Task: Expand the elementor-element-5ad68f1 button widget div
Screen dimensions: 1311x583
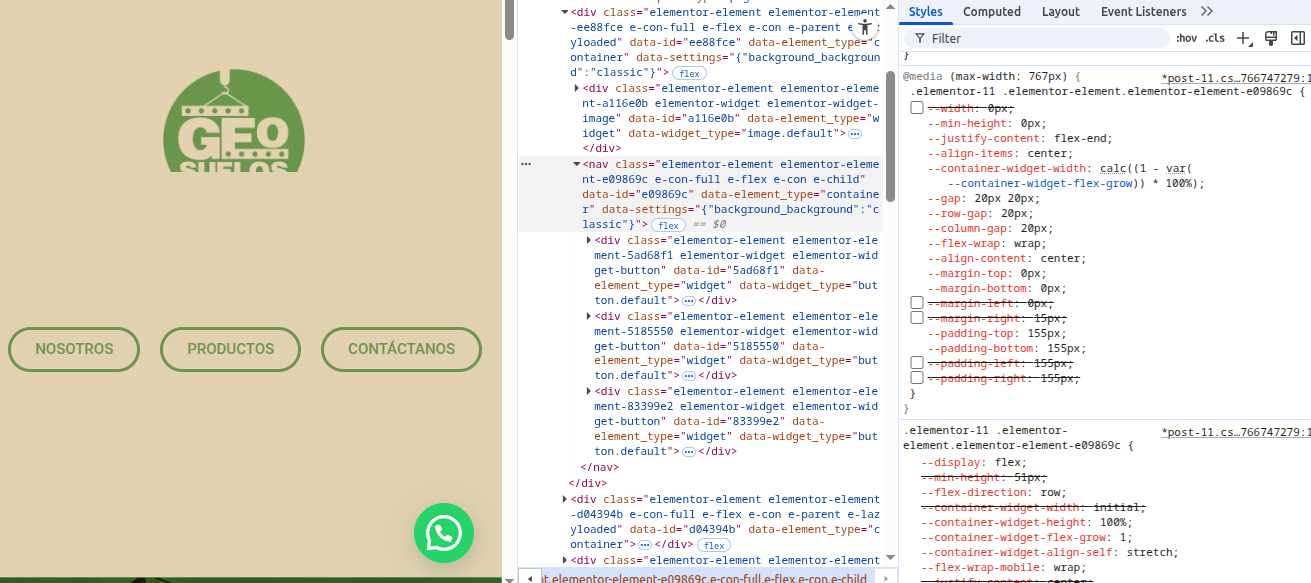Action: point(588,240)
